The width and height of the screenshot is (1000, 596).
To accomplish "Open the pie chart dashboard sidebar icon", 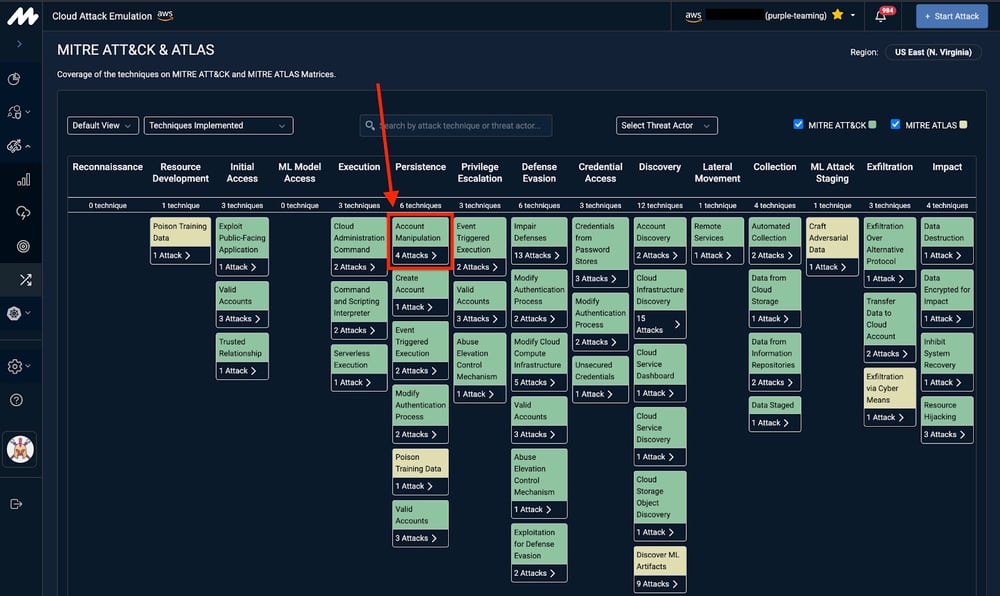I will point(14,80).
